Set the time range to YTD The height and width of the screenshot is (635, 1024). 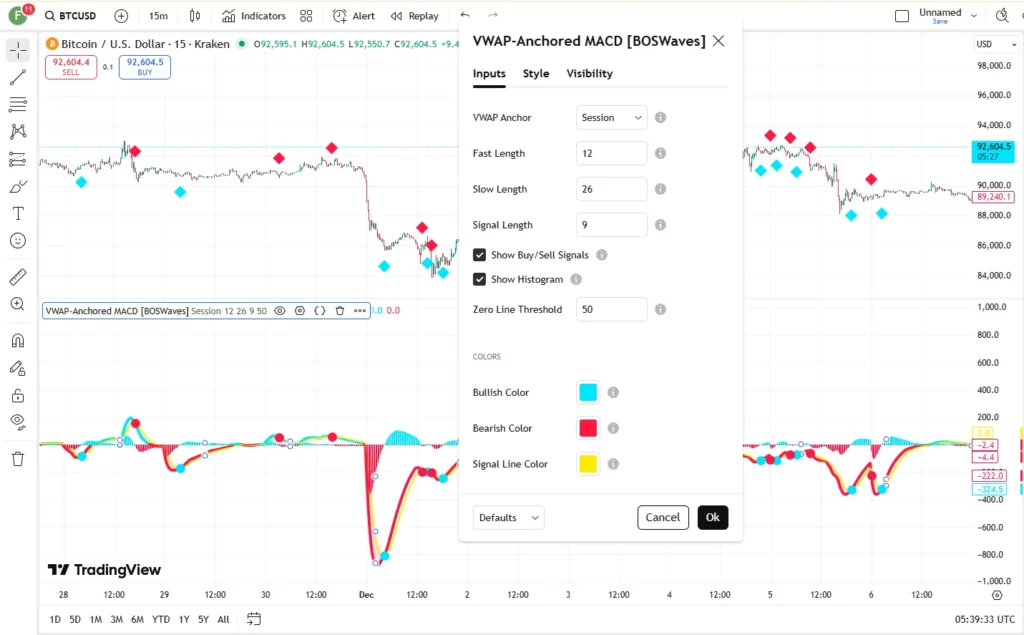tap(161, 619)
